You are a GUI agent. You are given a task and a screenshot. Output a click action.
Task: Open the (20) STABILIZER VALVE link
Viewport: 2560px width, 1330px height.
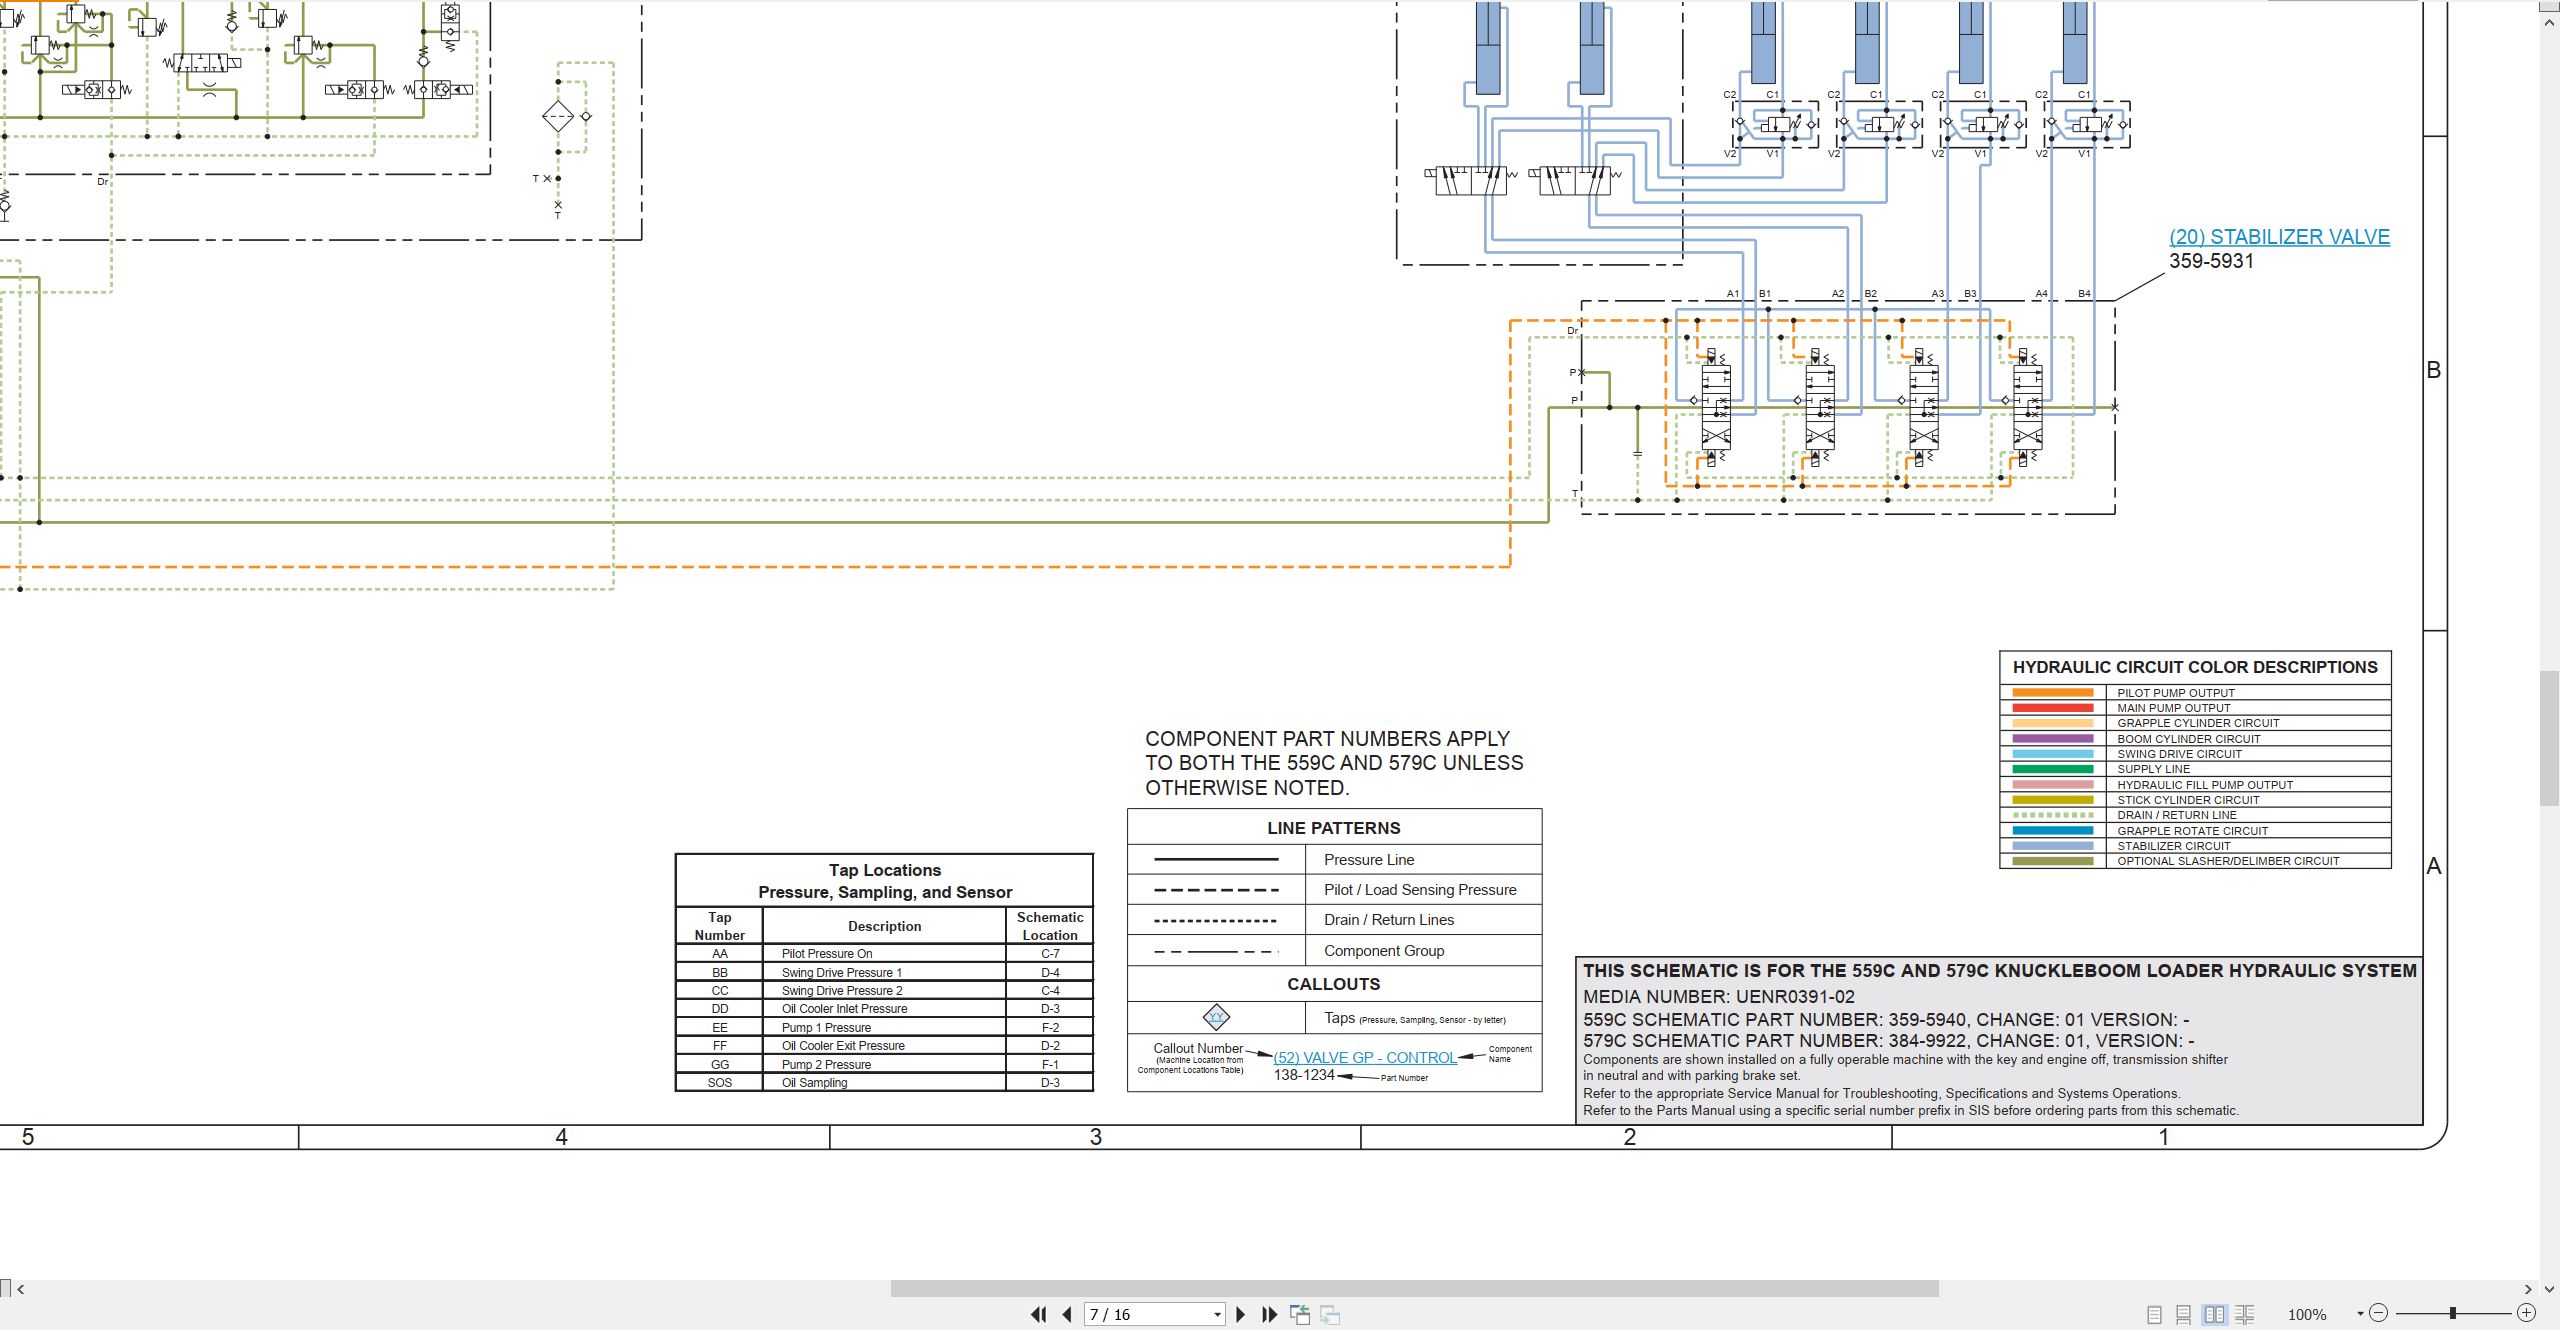[2279, 237]
